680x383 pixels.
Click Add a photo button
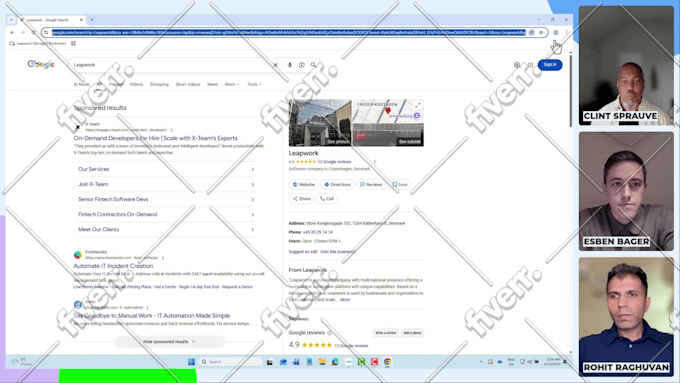click(x=412, y=333)
